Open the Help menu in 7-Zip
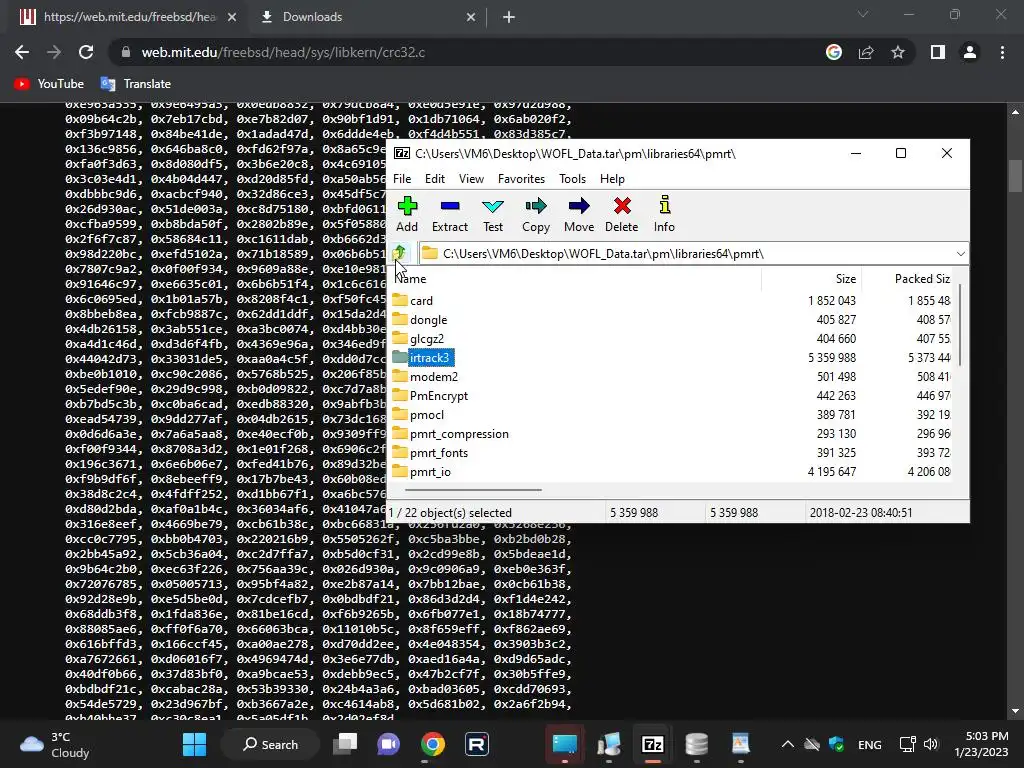The height and width of the screenshot is (768, 1024). click(x=612, y=179)
